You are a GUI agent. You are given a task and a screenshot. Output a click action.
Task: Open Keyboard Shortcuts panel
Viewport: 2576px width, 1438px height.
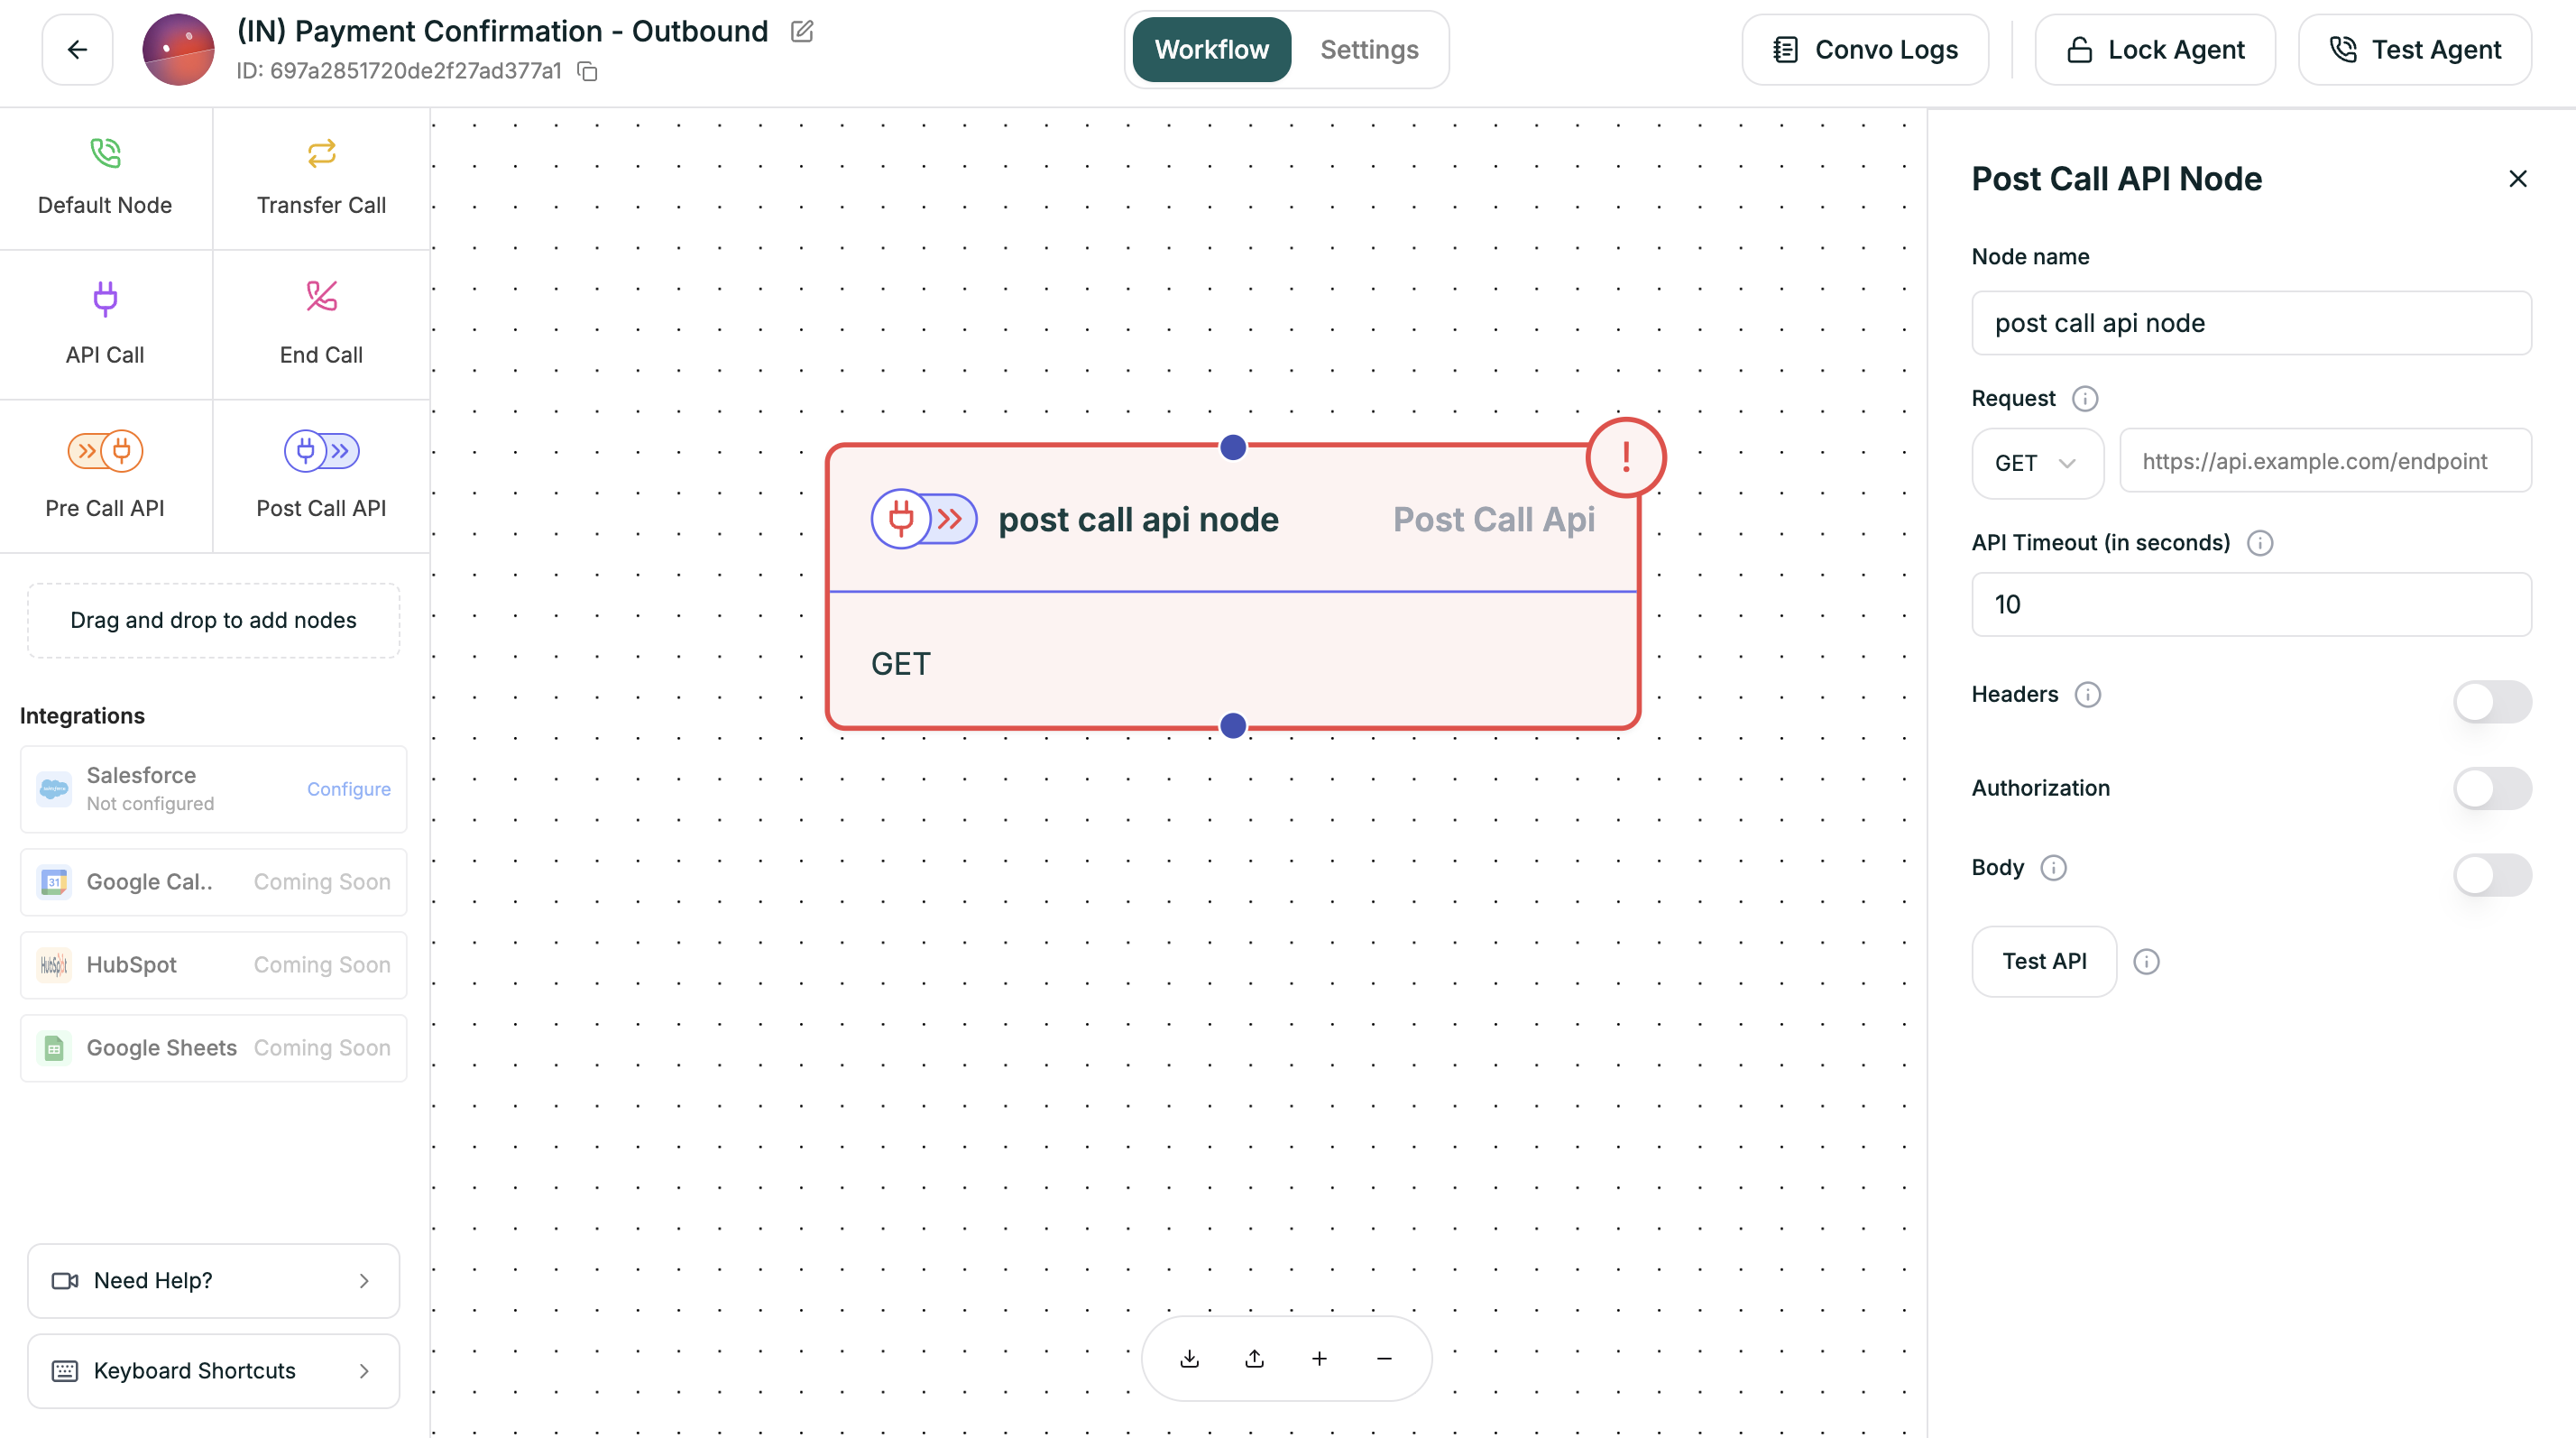tap(212, 1371)
